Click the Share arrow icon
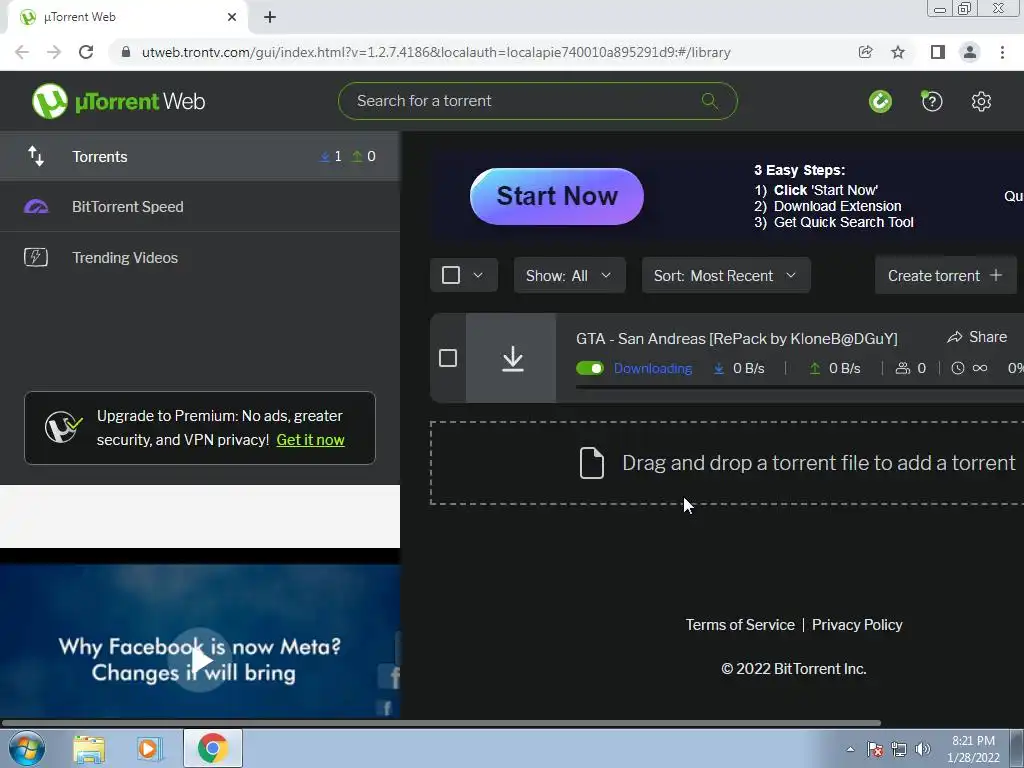The width and height of the screenshot is (1024, 768). click(x=955, y=337)
